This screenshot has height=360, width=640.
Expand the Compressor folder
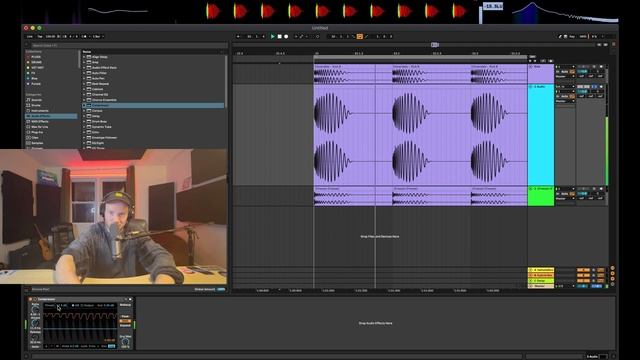pos(84,105)
